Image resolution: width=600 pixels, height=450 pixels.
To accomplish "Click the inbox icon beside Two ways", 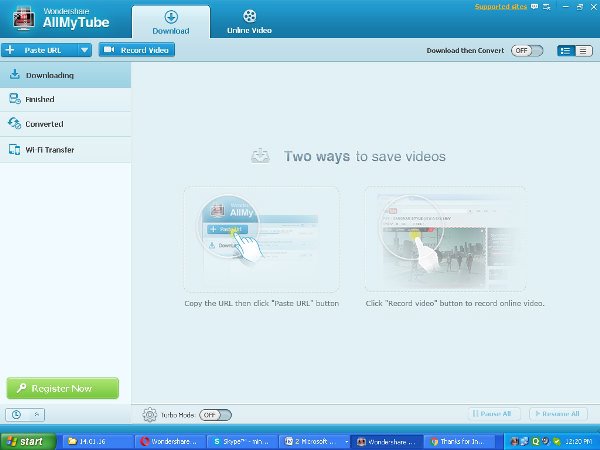I will pyautogui.click(x=260, y=156).
